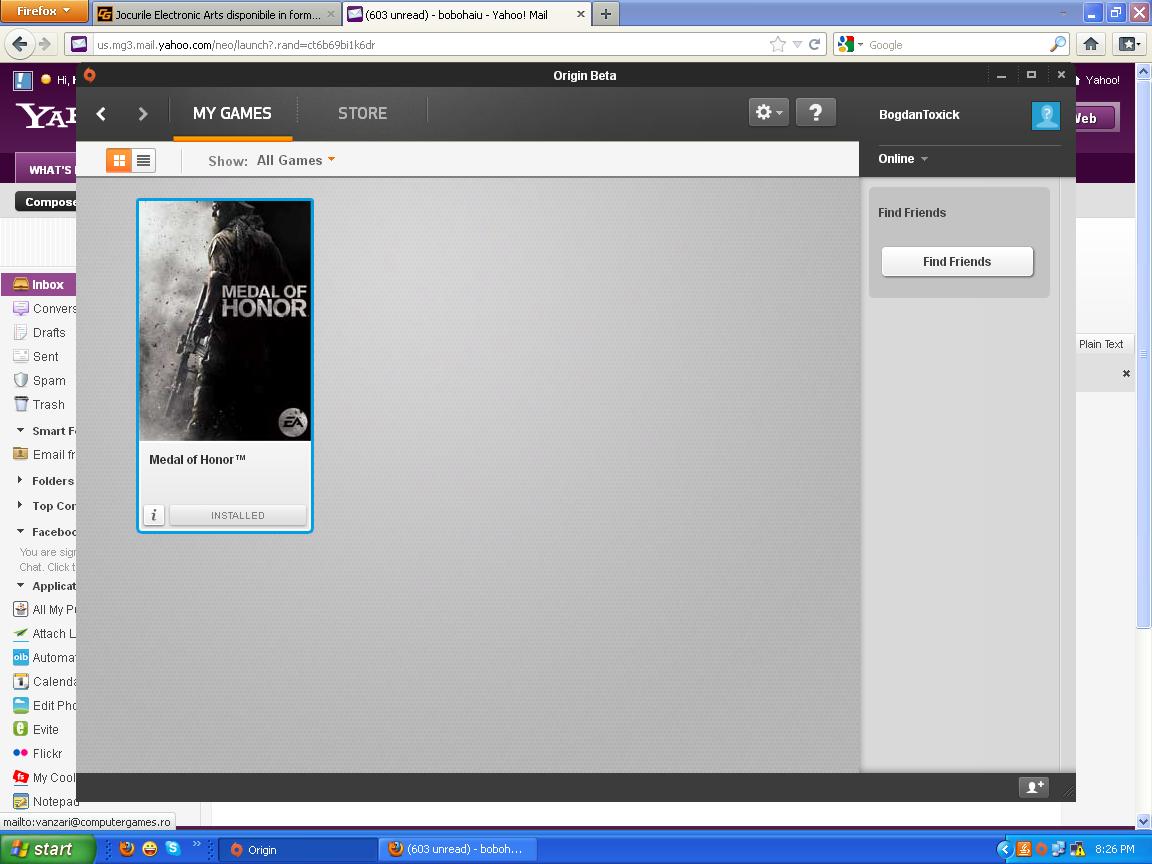Open a new Firefox tab

(605, 14)
